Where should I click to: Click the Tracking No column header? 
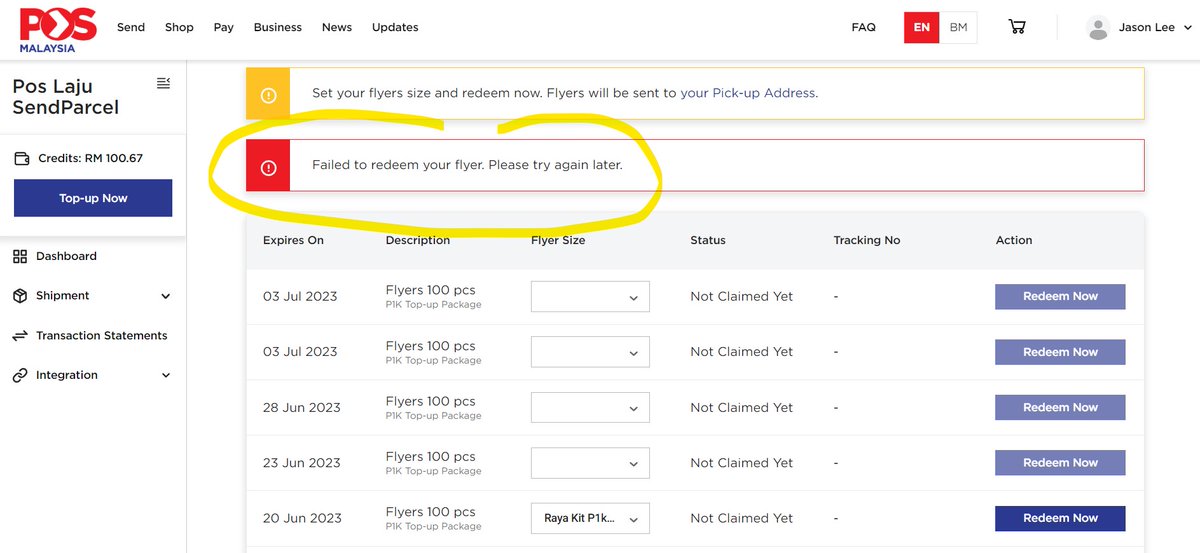866,240
